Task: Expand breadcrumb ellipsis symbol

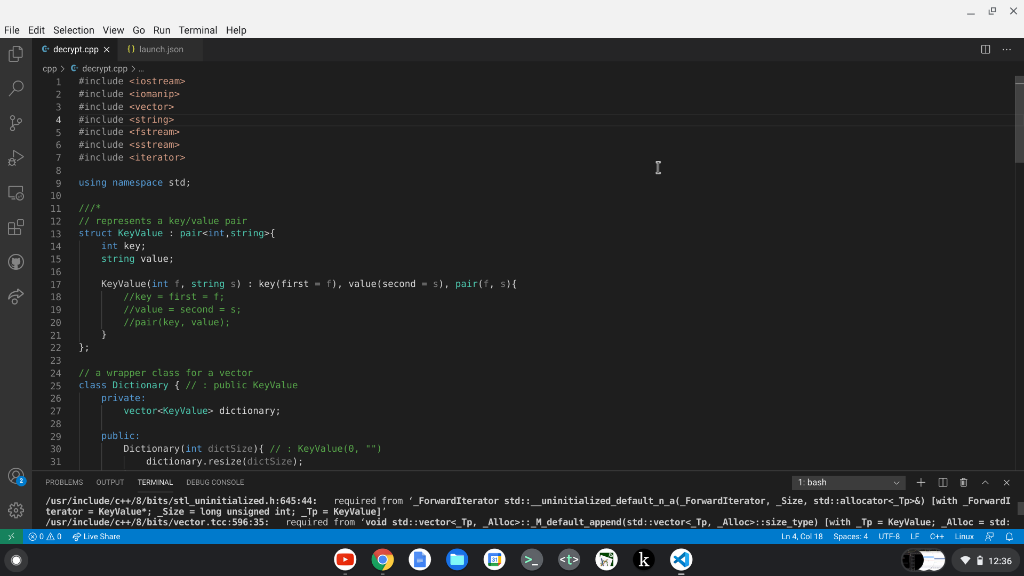Action: pos(141,69)
